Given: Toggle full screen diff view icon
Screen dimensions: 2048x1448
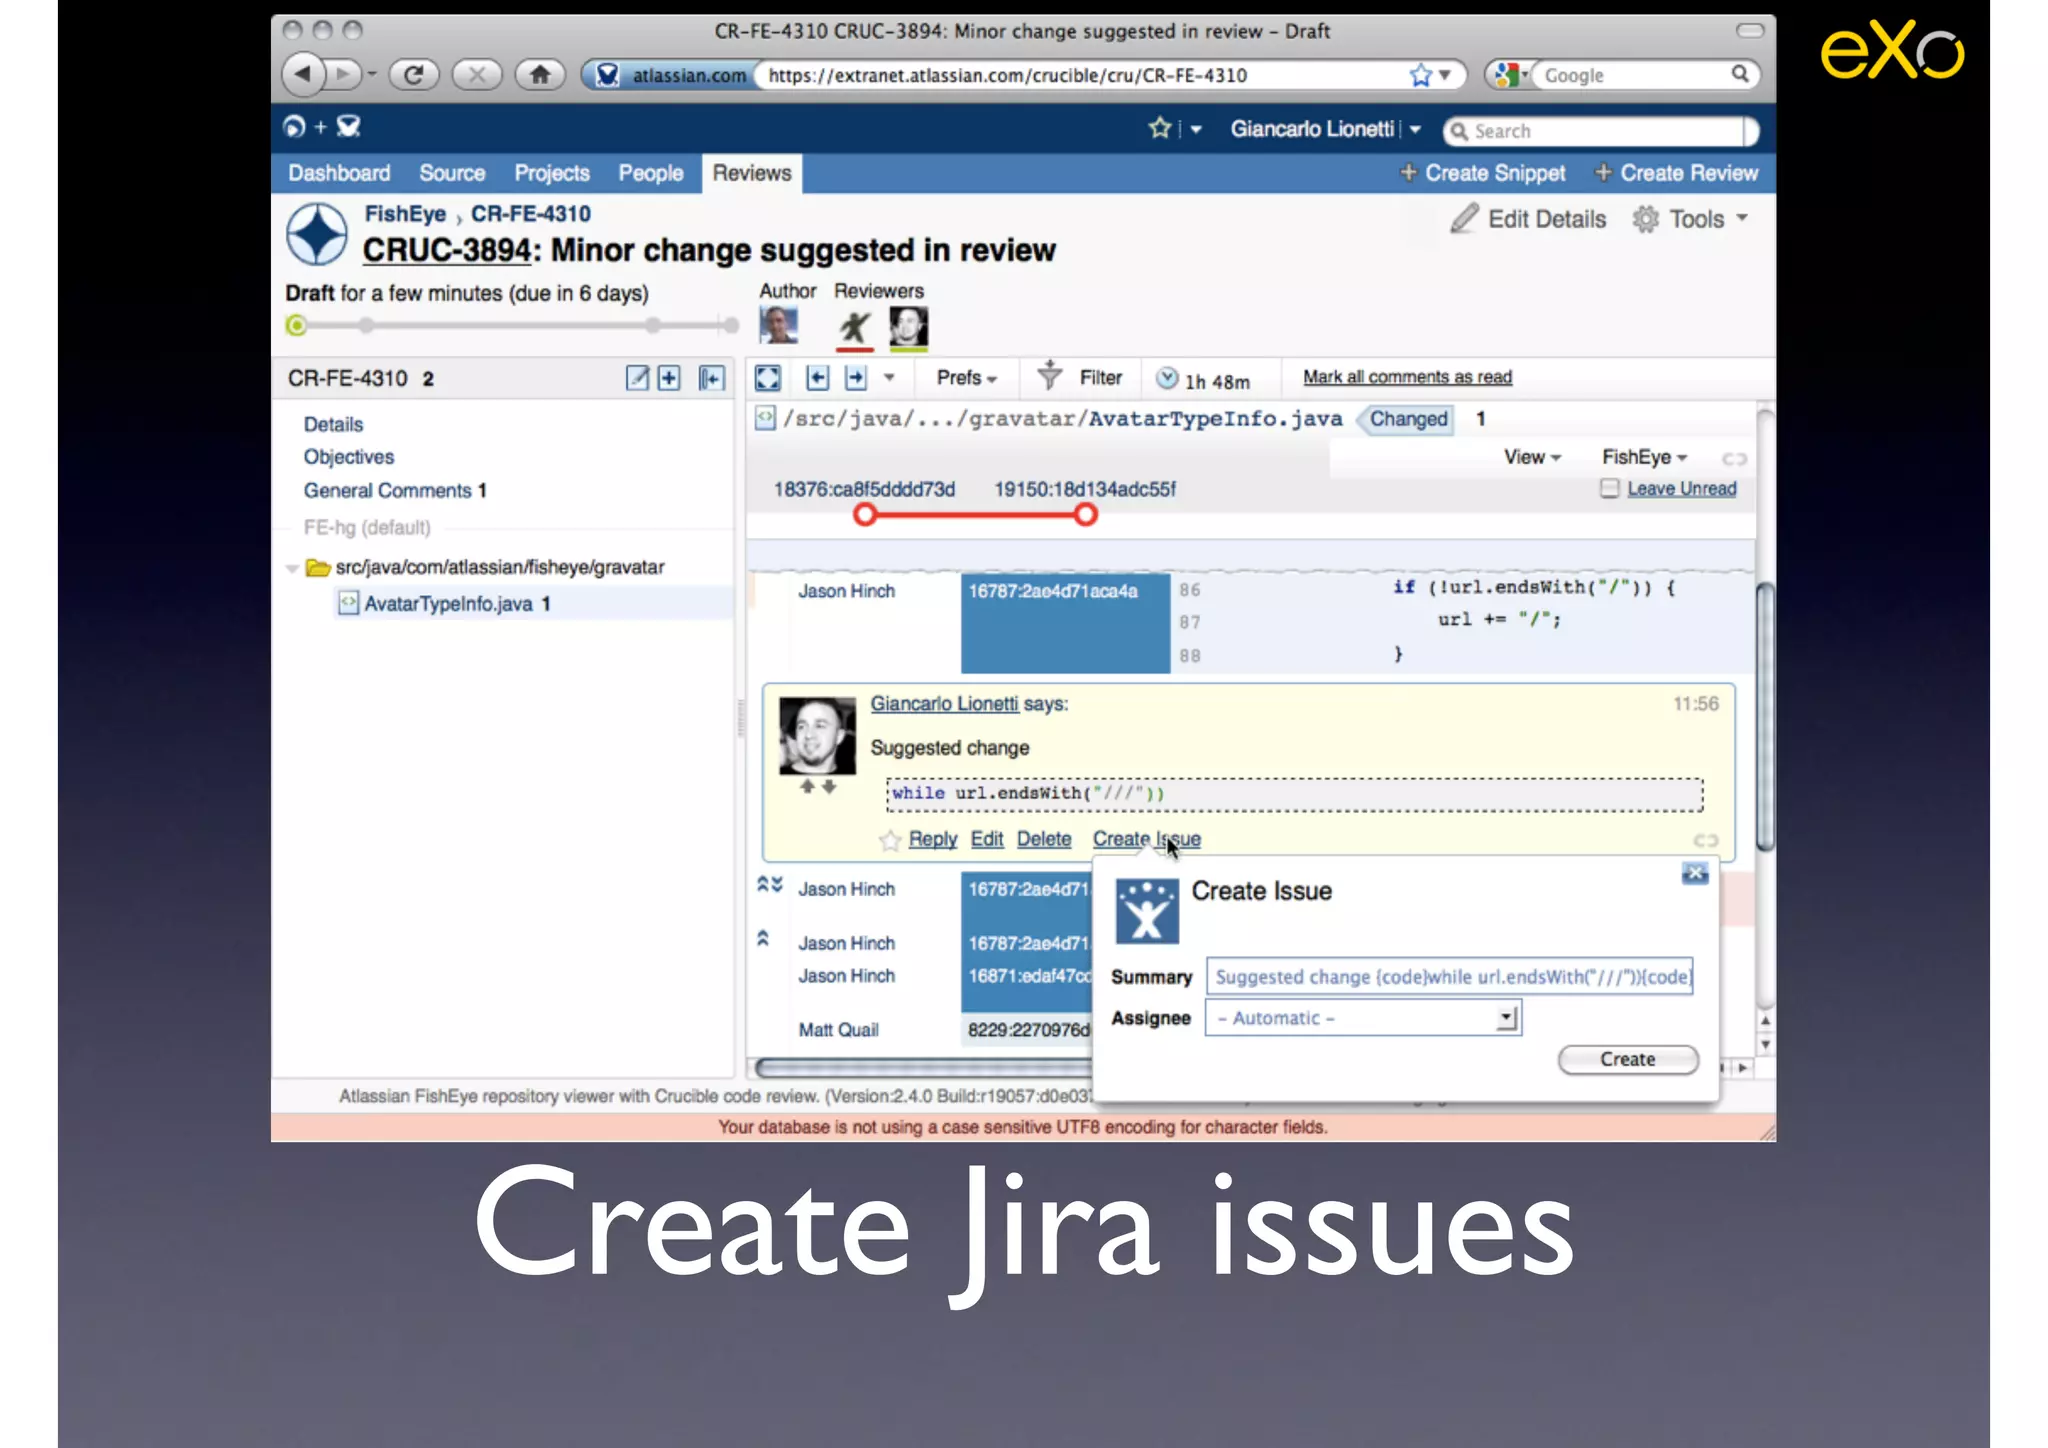Looking at the screenshot, I should point(767,378).
